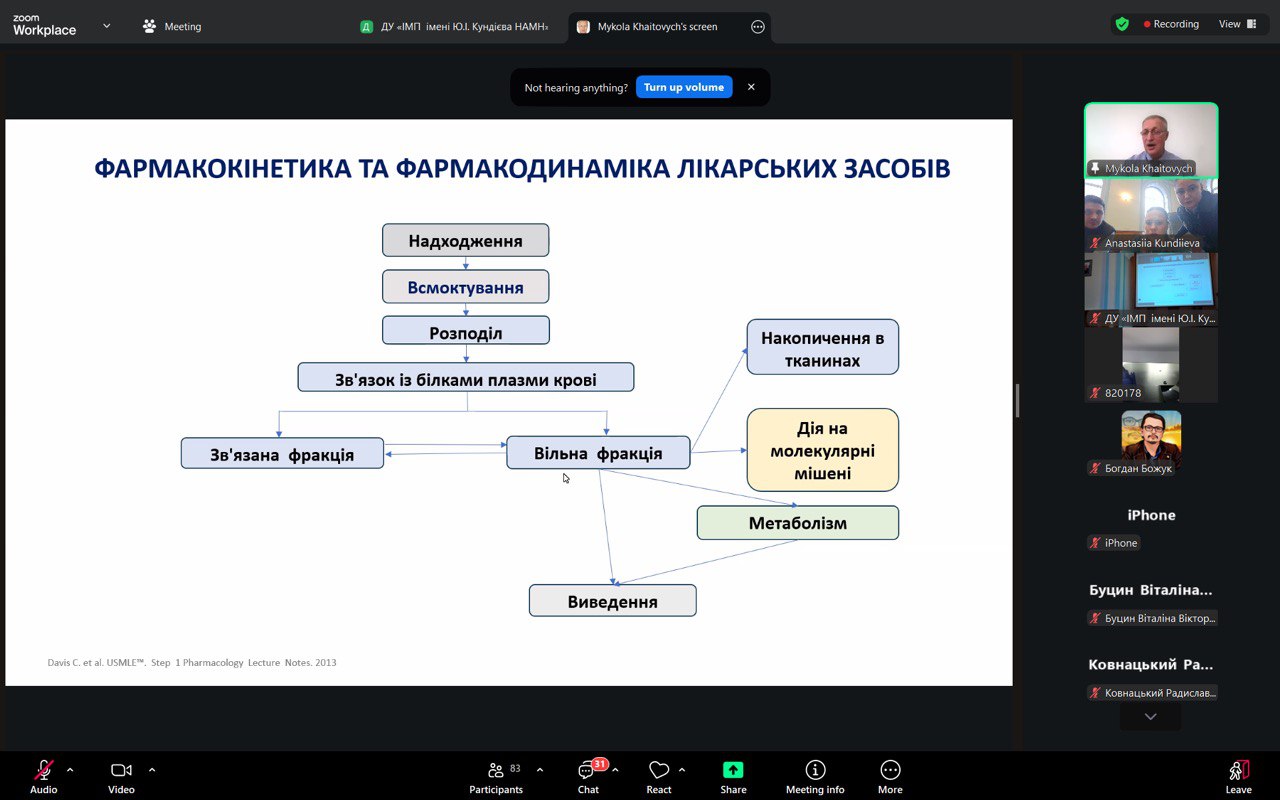
Task: Click the Turn up volume button
Action: point(684,87)
